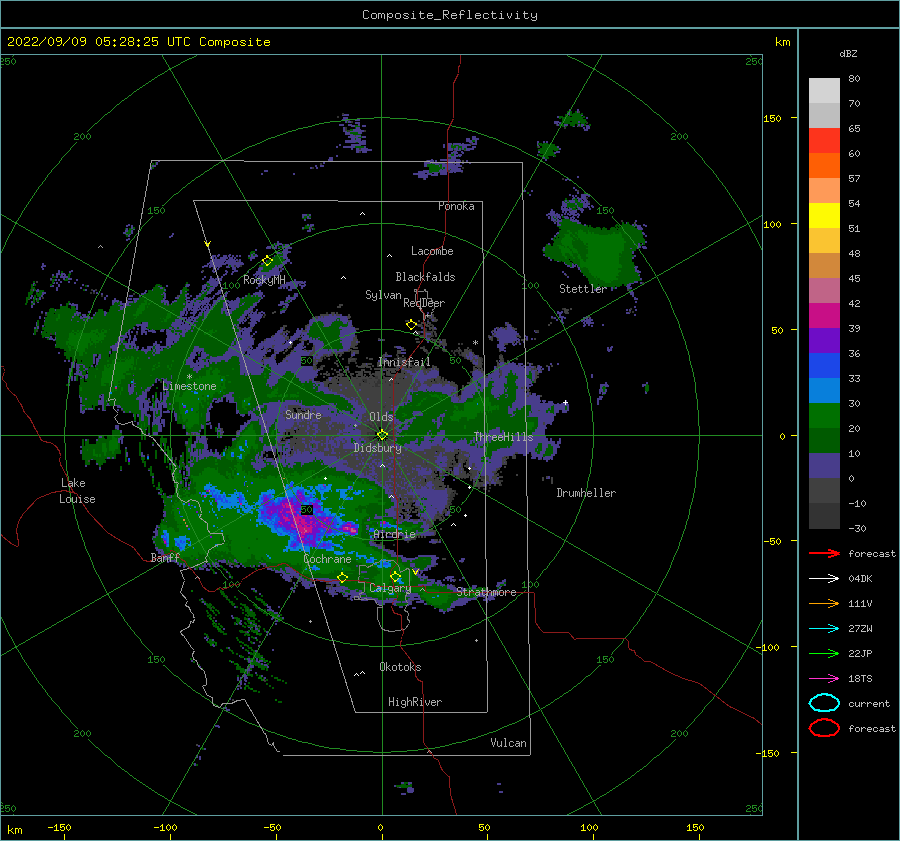Click the ThreeHills city label

[x=503, y=437]
